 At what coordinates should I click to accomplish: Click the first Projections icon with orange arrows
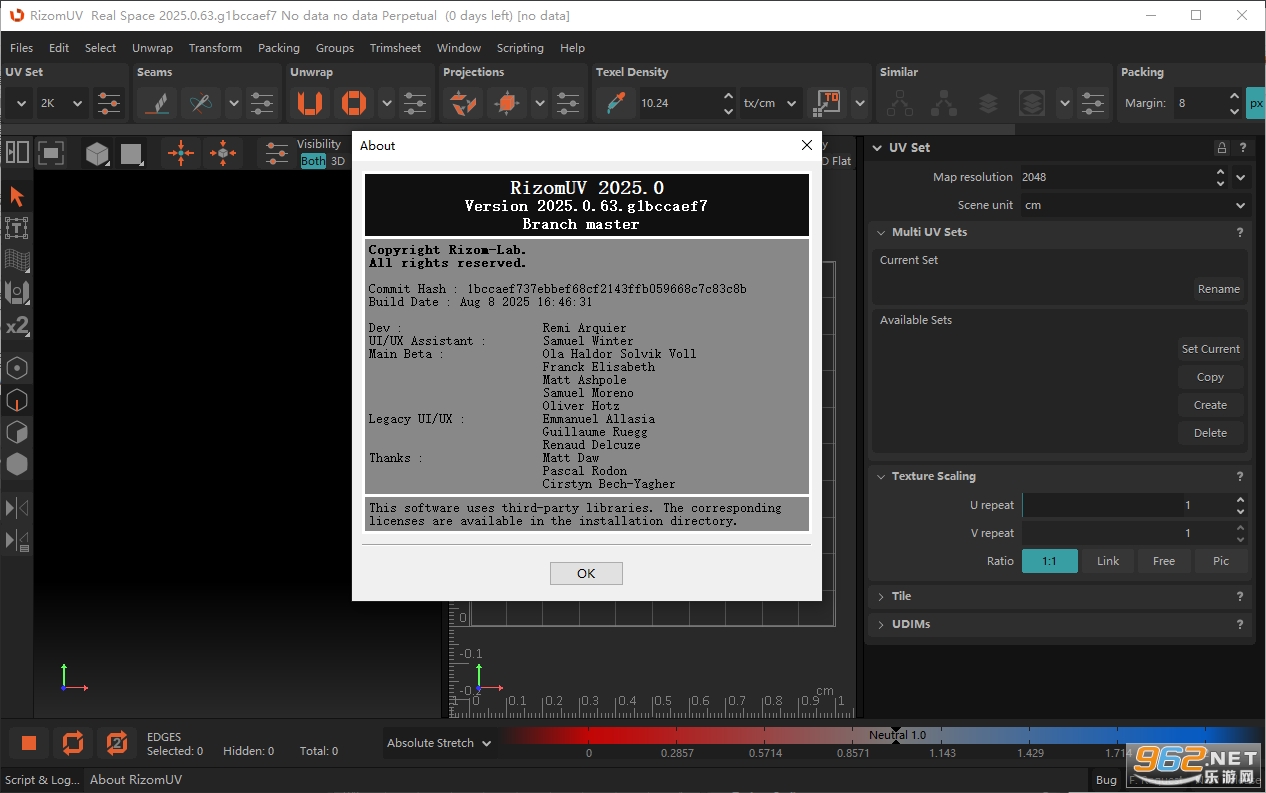click(x=462, y=103)
